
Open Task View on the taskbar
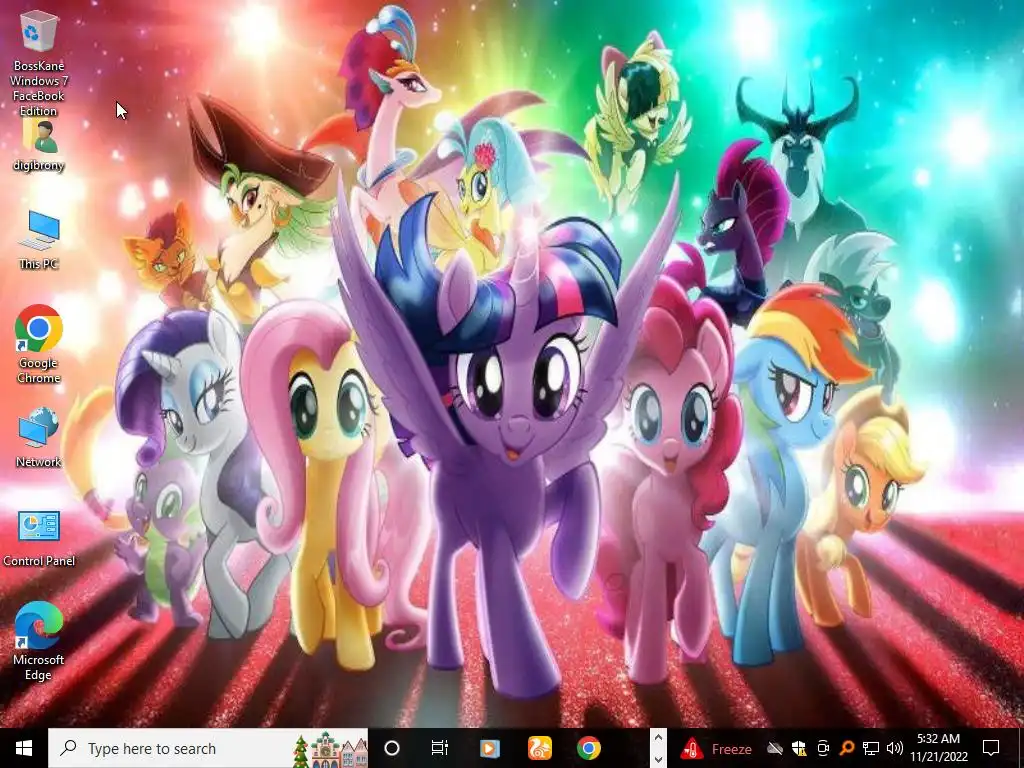click(x=440, y=748)
